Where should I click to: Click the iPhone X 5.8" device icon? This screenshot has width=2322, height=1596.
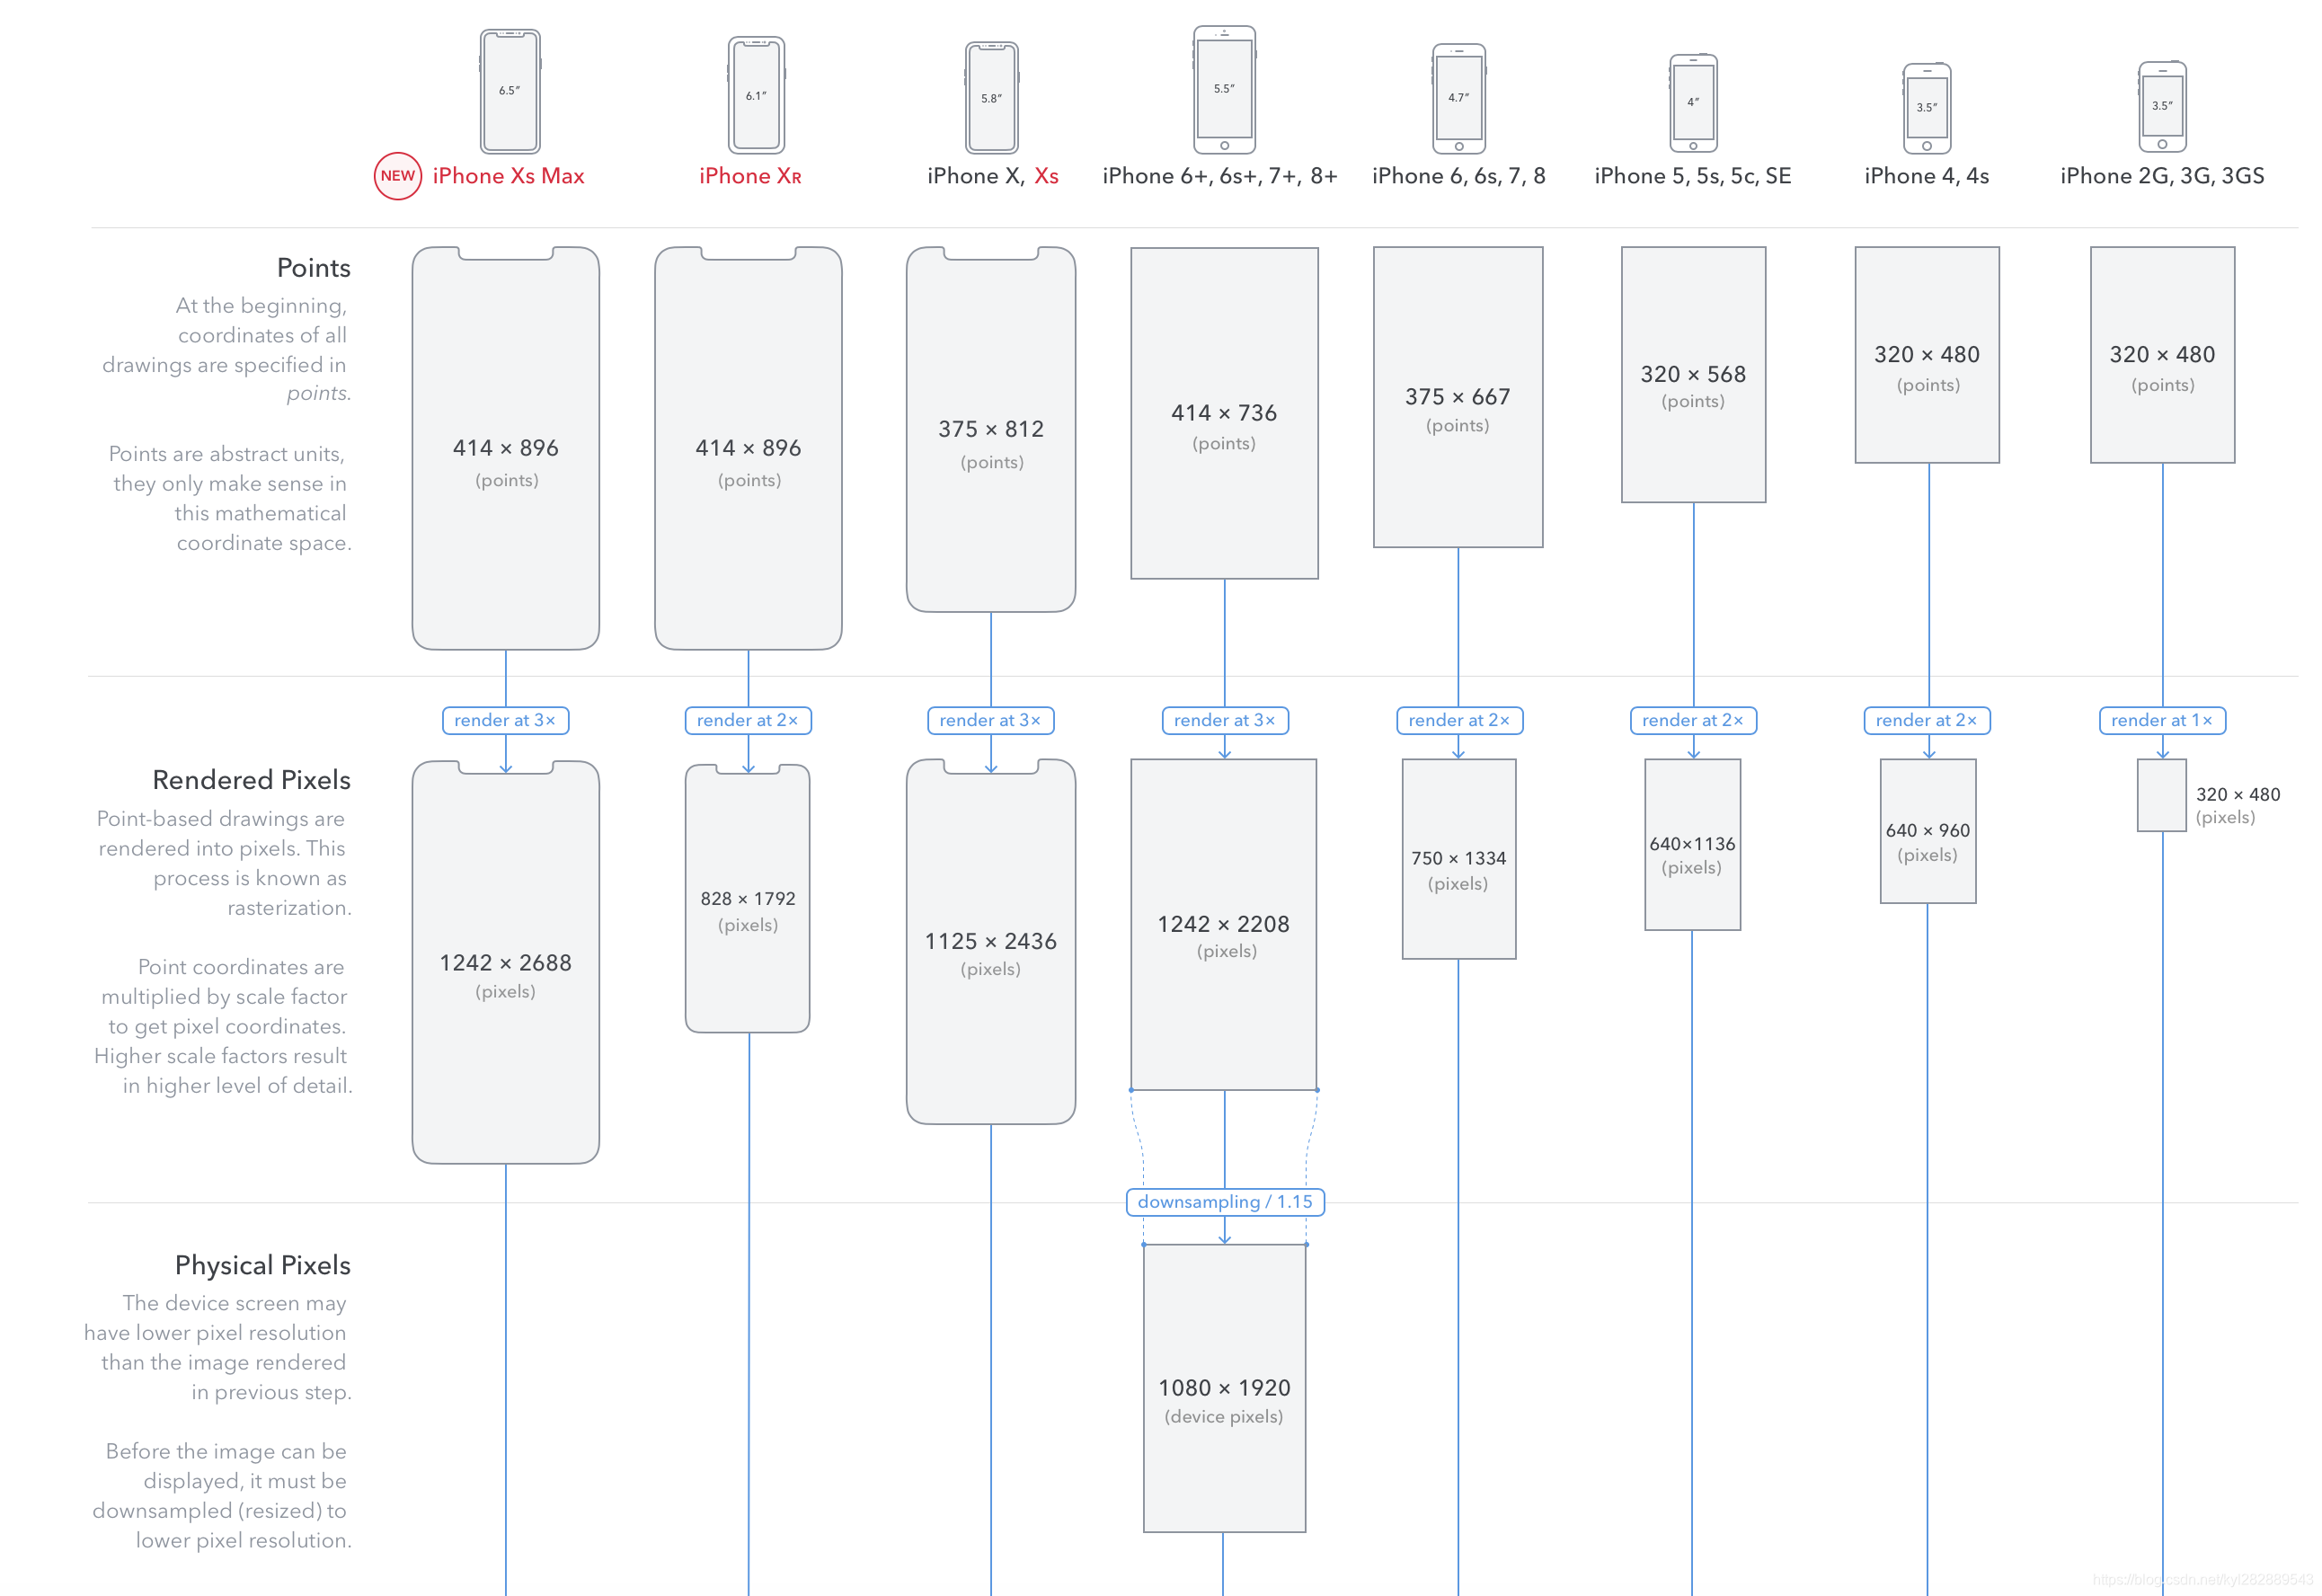[991, 97]
